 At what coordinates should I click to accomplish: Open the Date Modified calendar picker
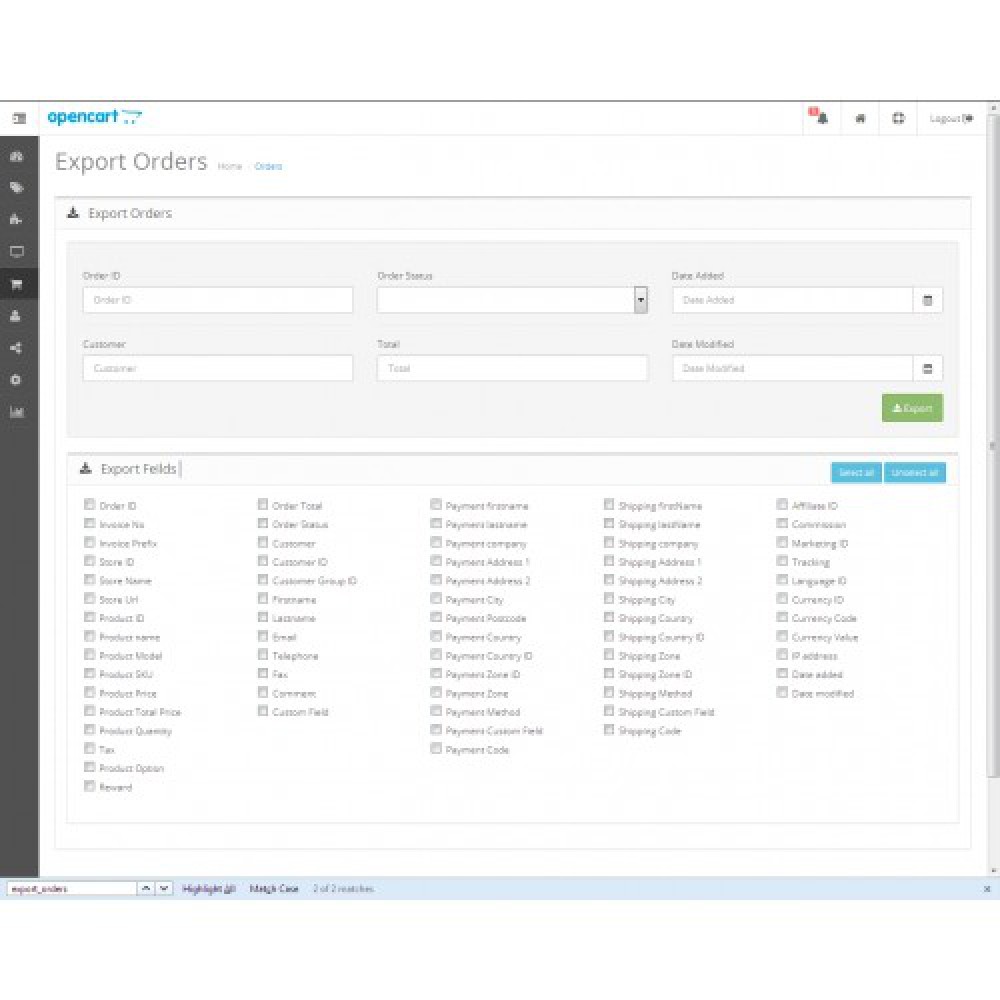(x=929, y=368)
